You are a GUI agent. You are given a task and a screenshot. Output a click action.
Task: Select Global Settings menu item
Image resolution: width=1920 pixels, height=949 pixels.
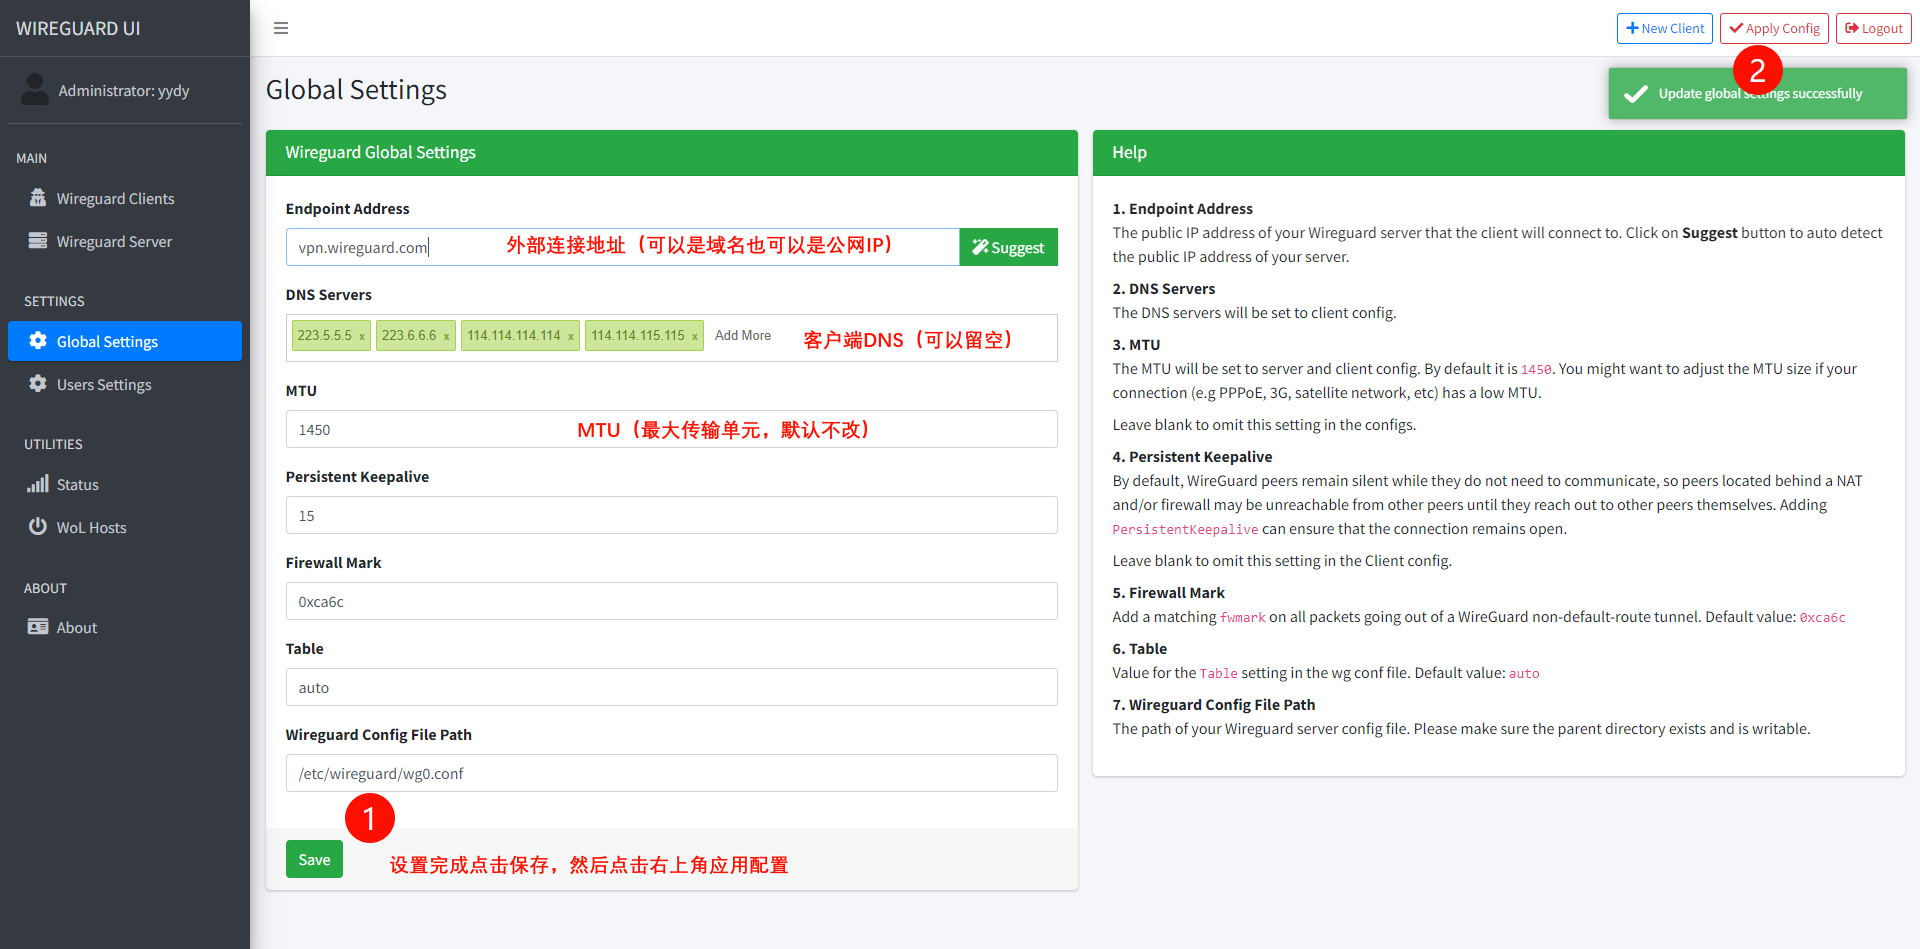[x=125, y=341]
